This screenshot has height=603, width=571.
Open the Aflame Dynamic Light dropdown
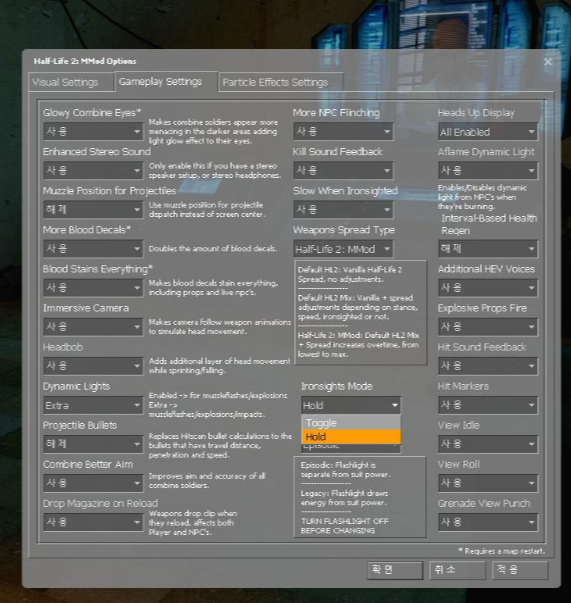coord(488,170)
